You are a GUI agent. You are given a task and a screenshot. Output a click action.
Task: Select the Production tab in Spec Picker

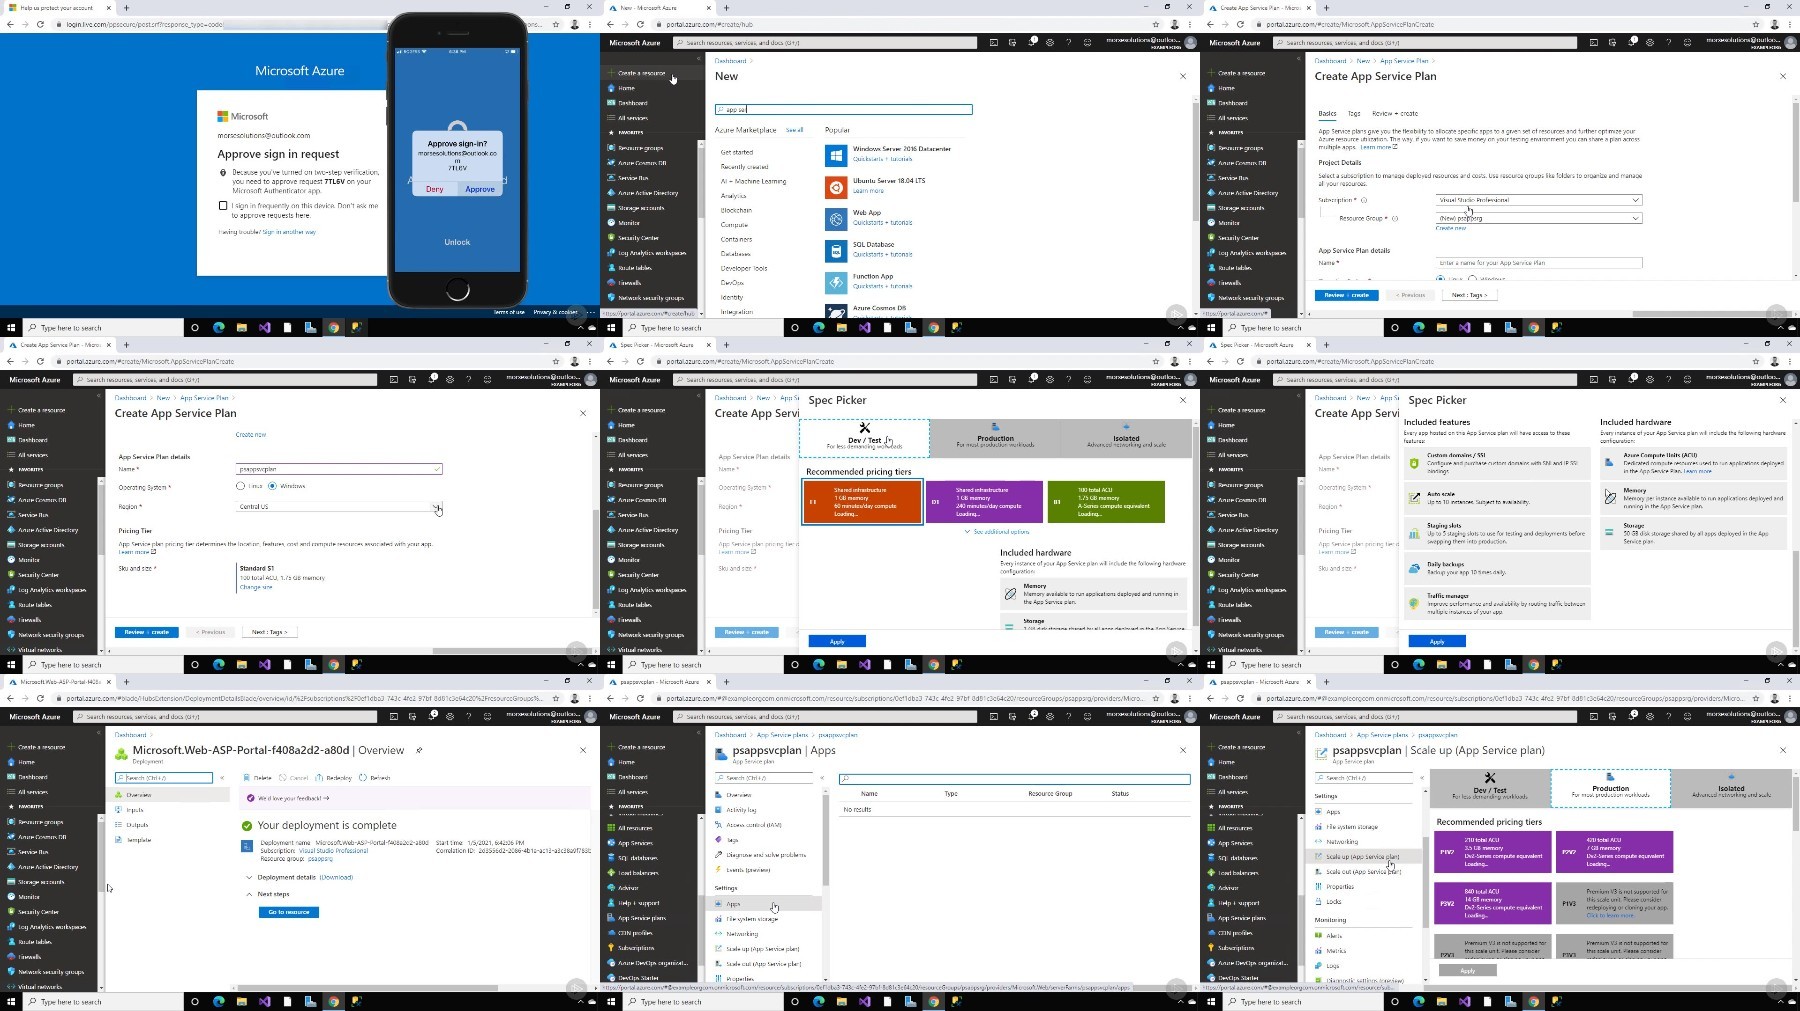click(x=995, y=437)
